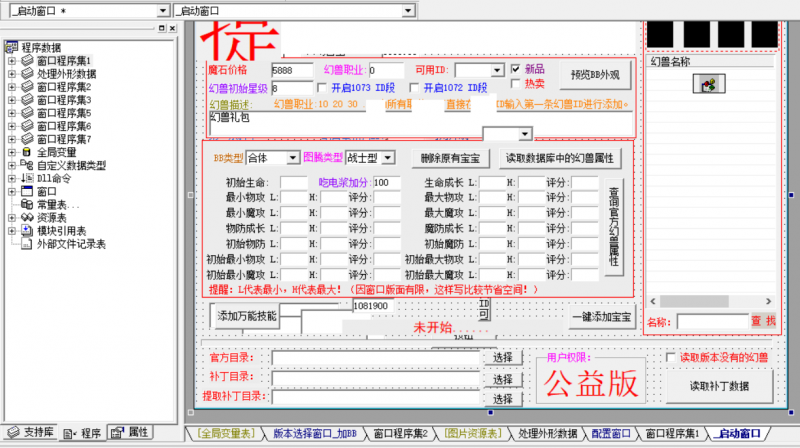Open the 配置窗口 tab
The image size is (800, 448).
pyautogui.click(x=611, y=434)
